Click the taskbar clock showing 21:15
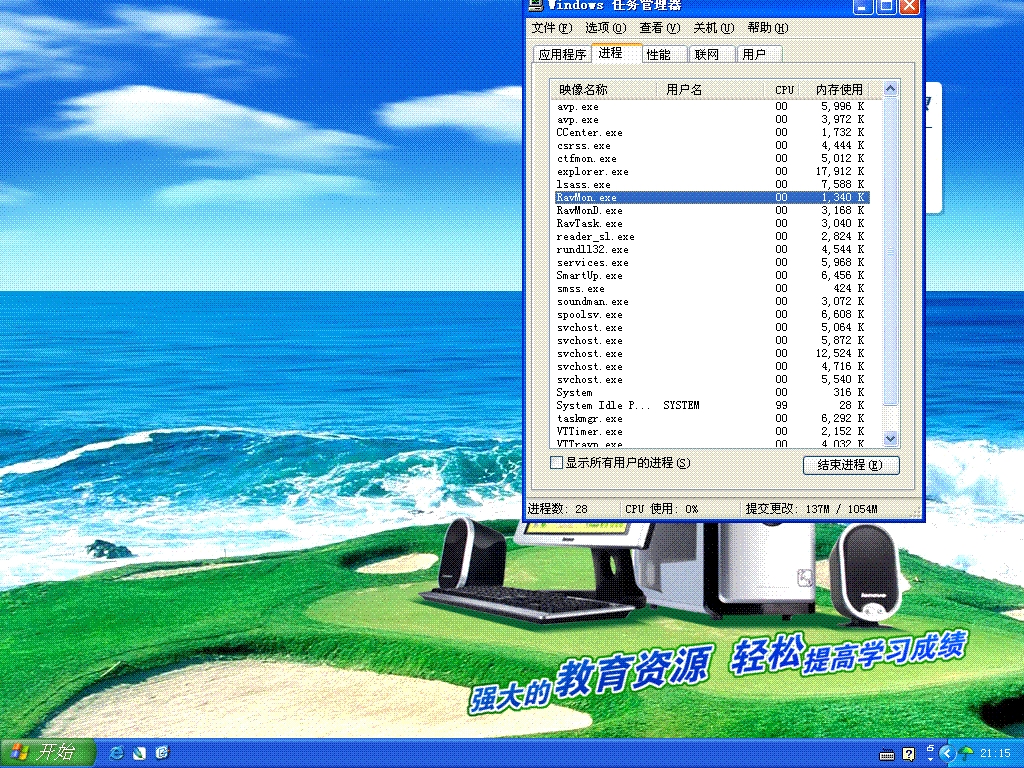Viewport: 1024px width, 768px height. (x=995, y=754)
